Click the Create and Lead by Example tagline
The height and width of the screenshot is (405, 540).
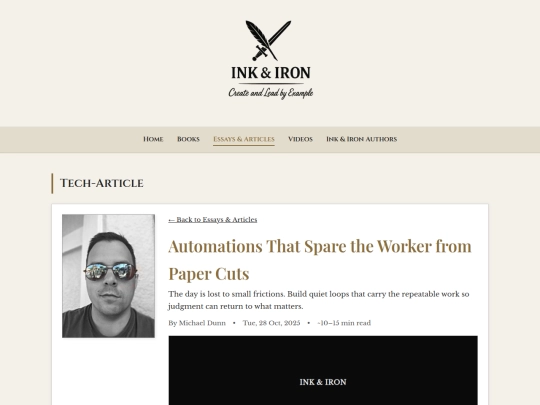pos(271,93)
